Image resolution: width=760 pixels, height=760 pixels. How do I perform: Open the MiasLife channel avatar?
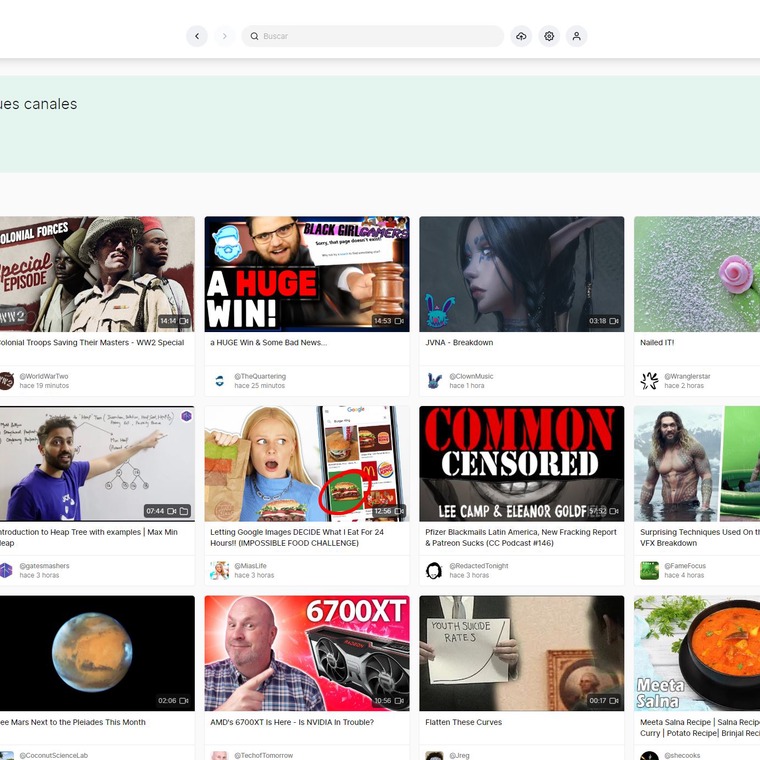220,570
